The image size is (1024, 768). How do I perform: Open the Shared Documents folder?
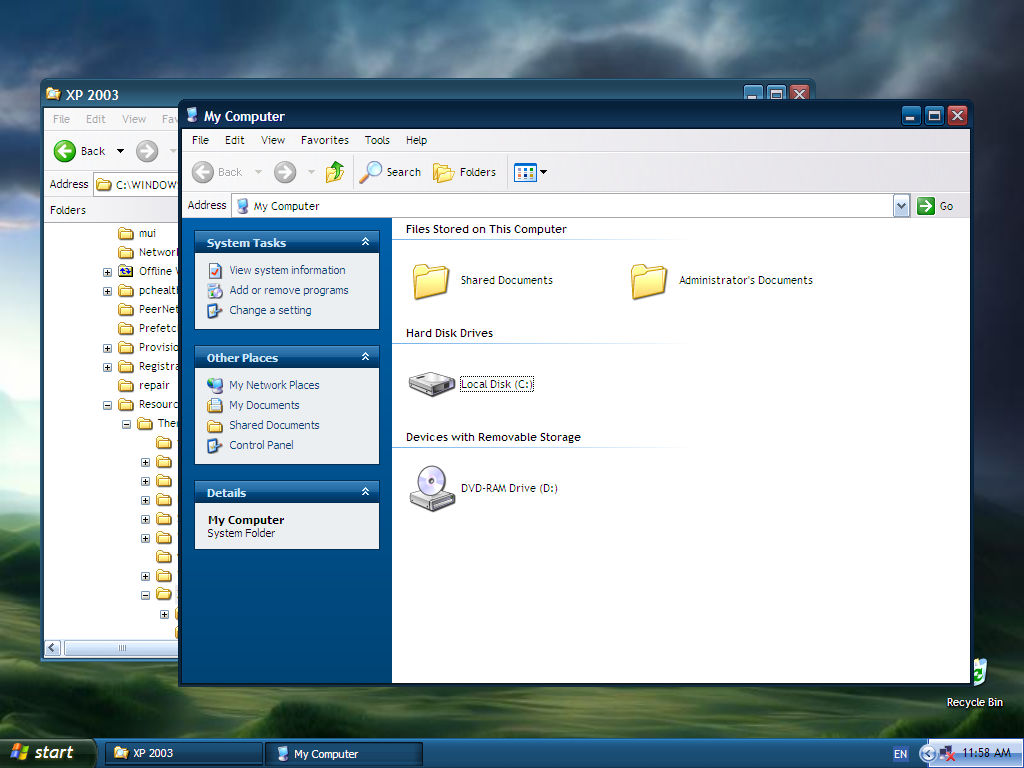pos(430,280)
